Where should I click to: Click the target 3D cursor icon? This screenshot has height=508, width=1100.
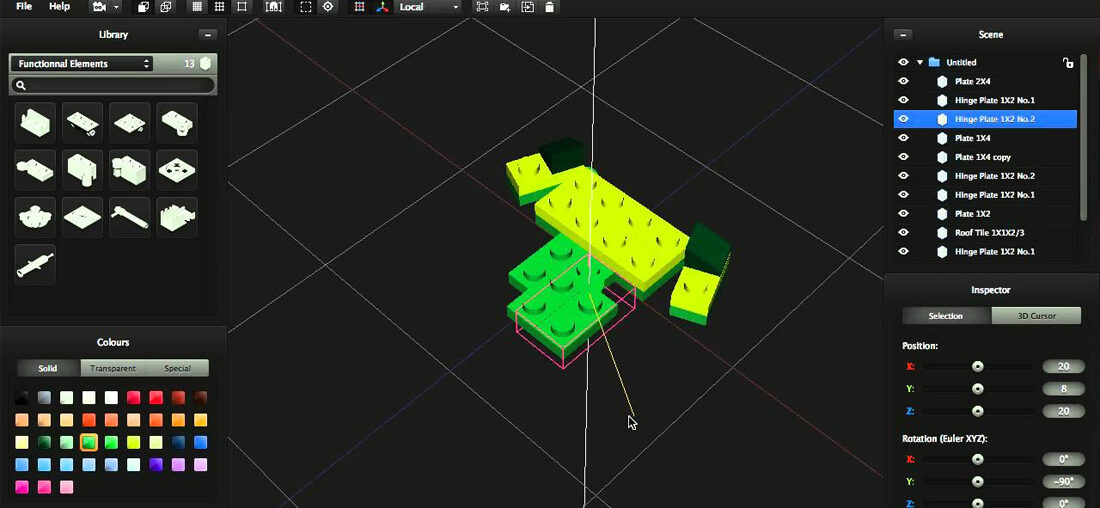click(328, 7)
